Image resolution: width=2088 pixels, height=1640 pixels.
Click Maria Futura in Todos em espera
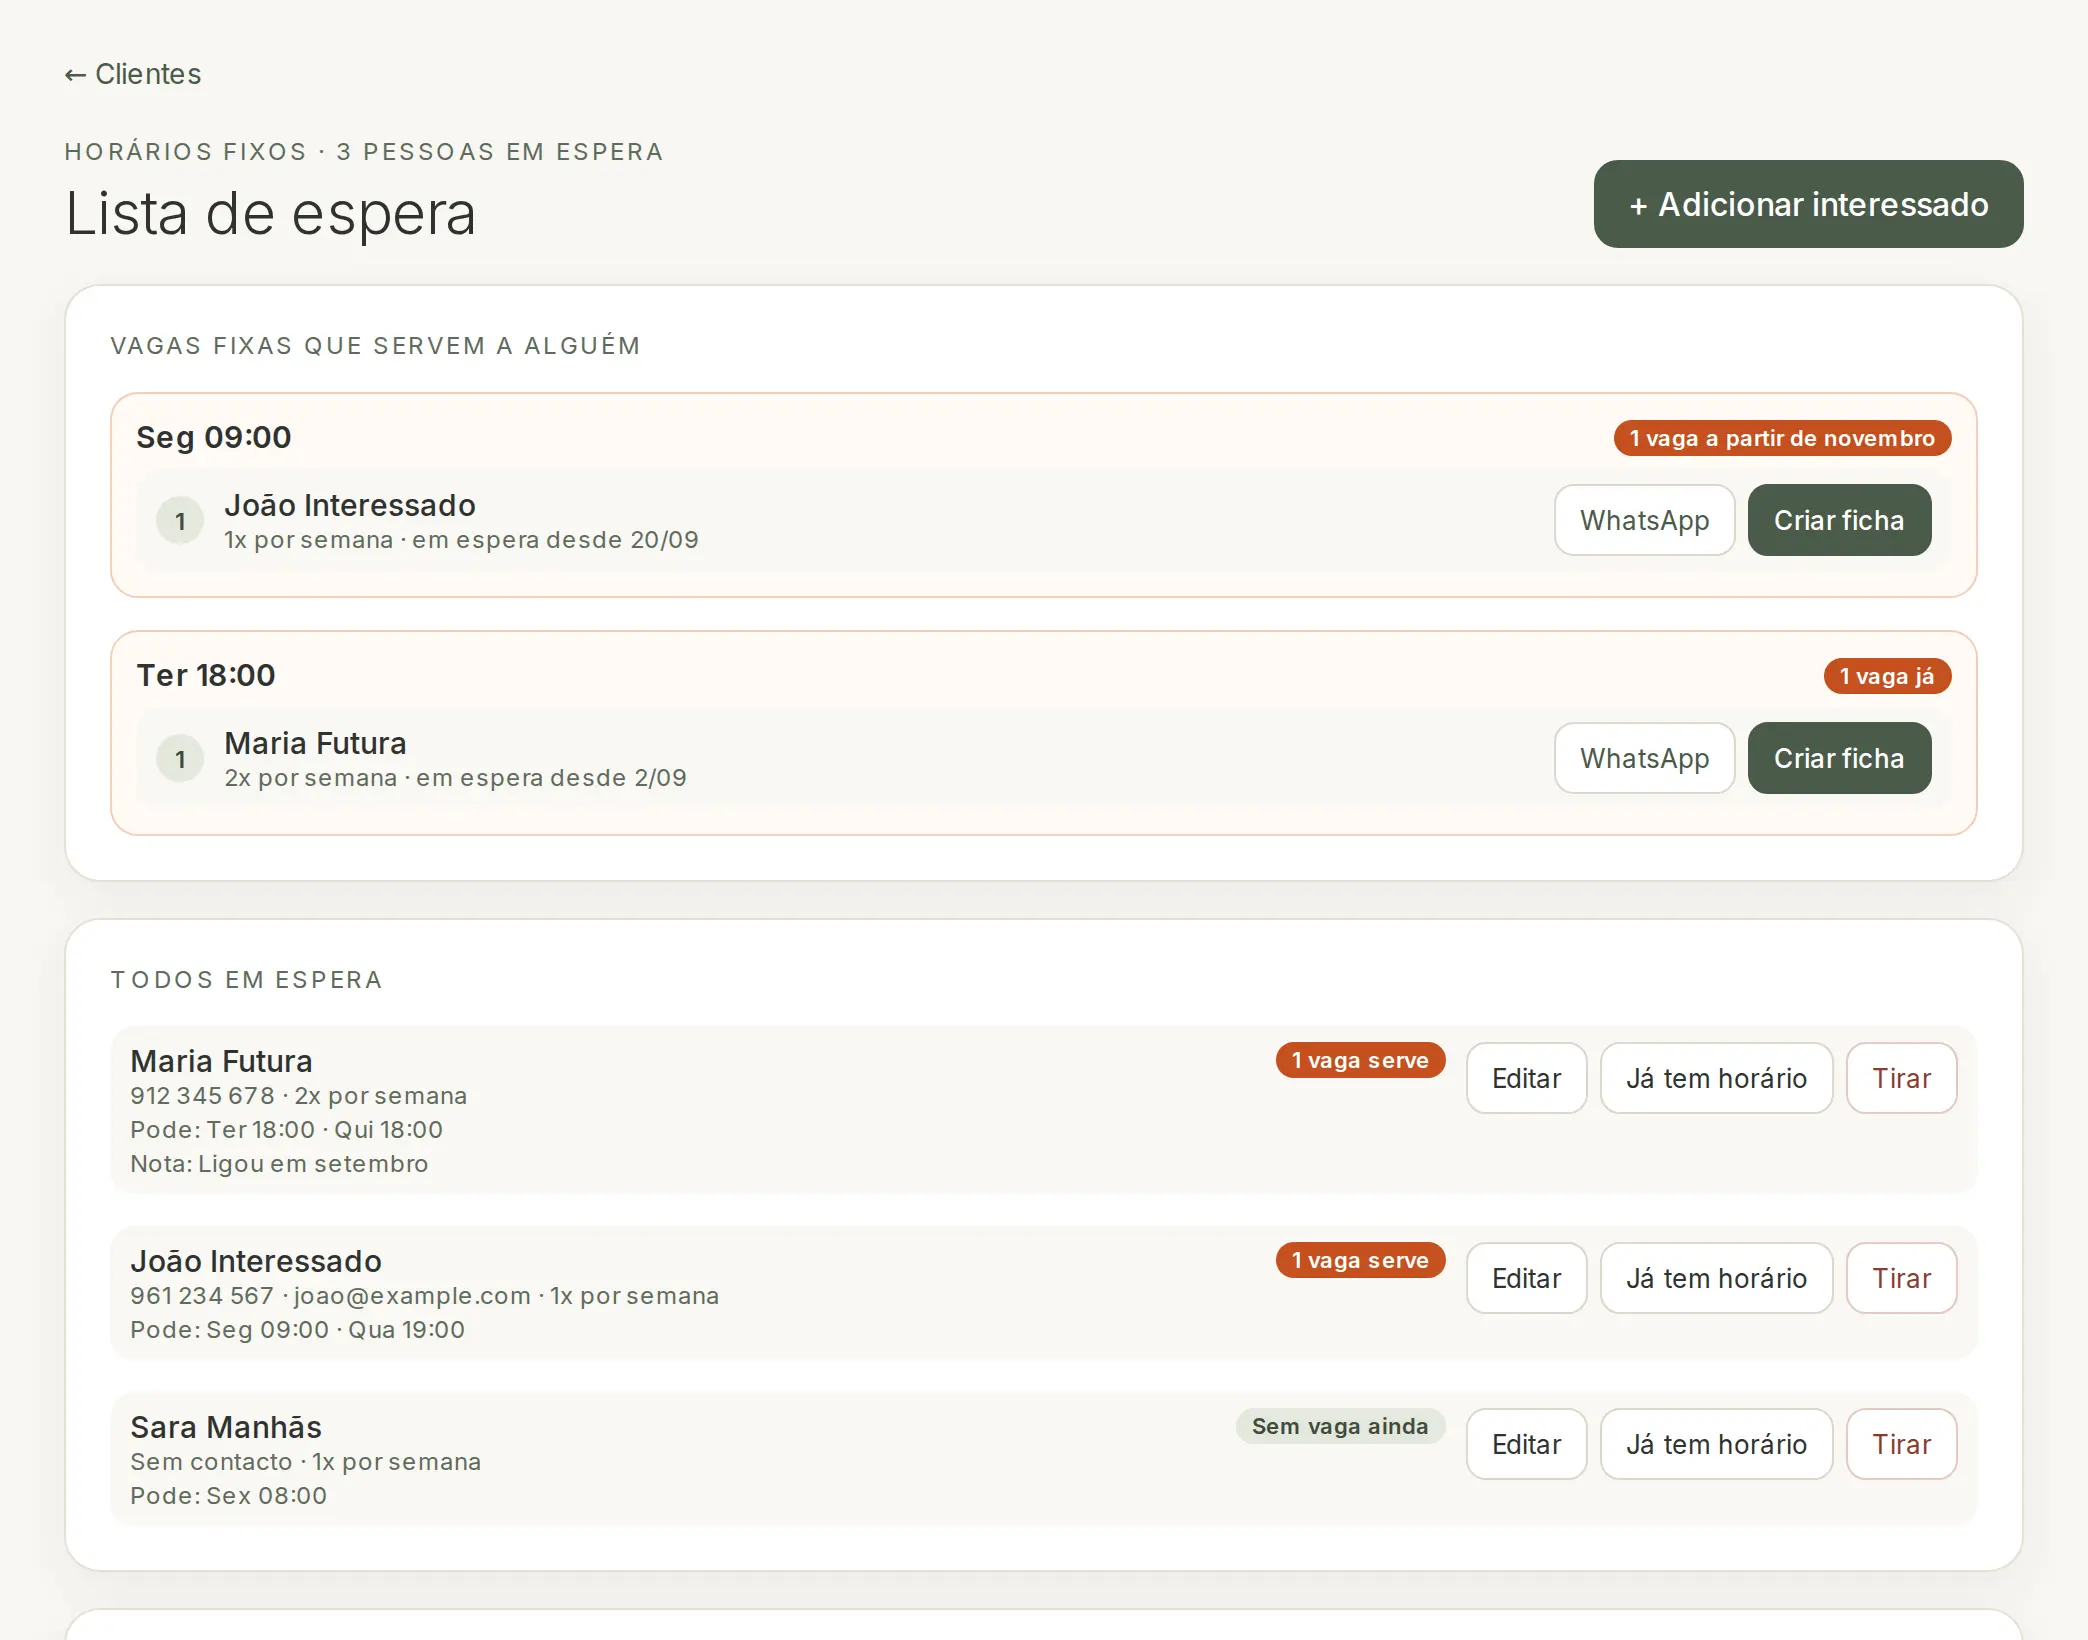221,1061
